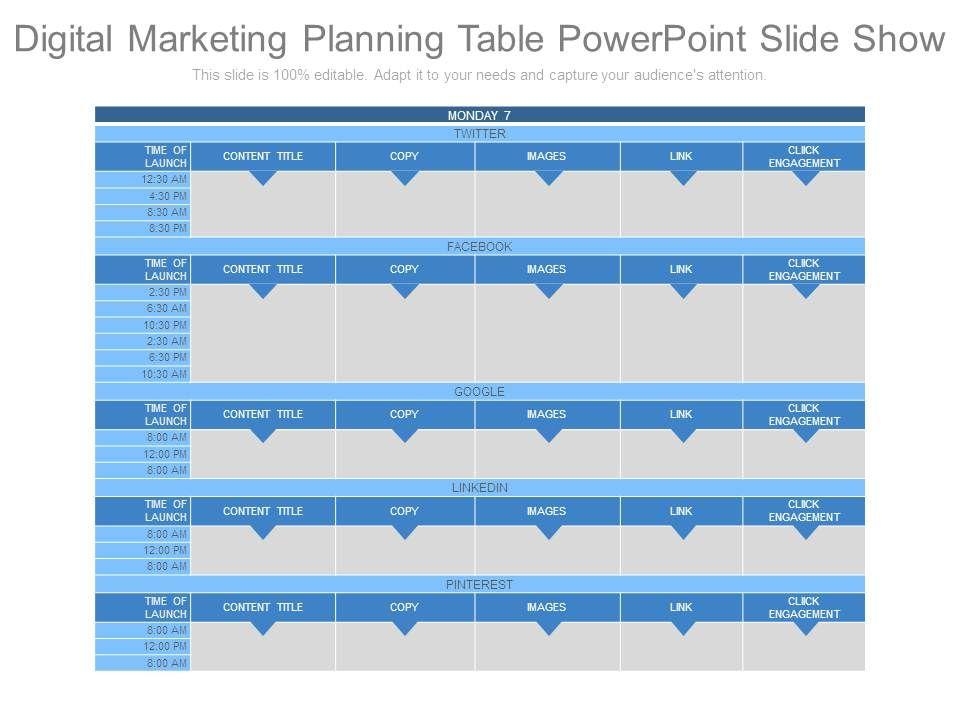
Task: Select the TWITTER section label row
Action: [x=479, y=134]
